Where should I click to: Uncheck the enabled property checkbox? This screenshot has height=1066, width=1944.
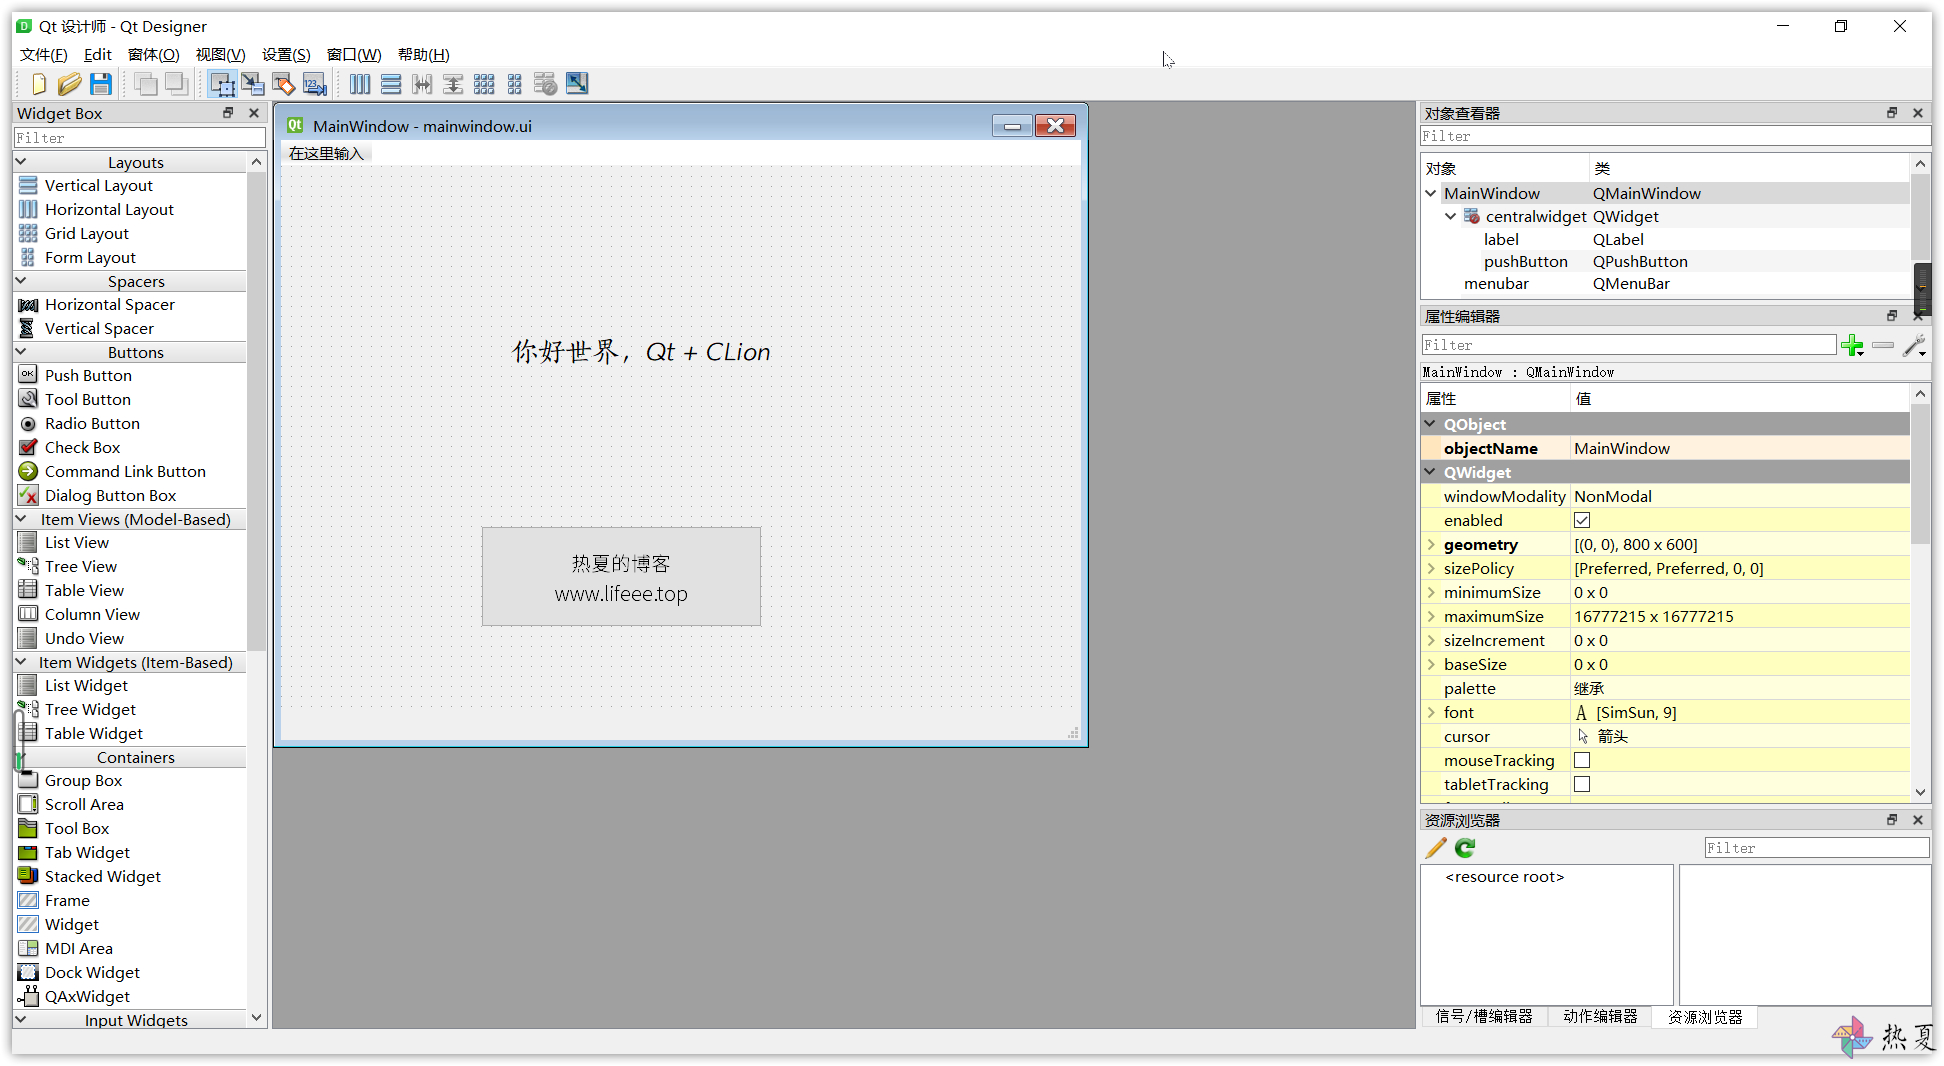coord(1582,520)
